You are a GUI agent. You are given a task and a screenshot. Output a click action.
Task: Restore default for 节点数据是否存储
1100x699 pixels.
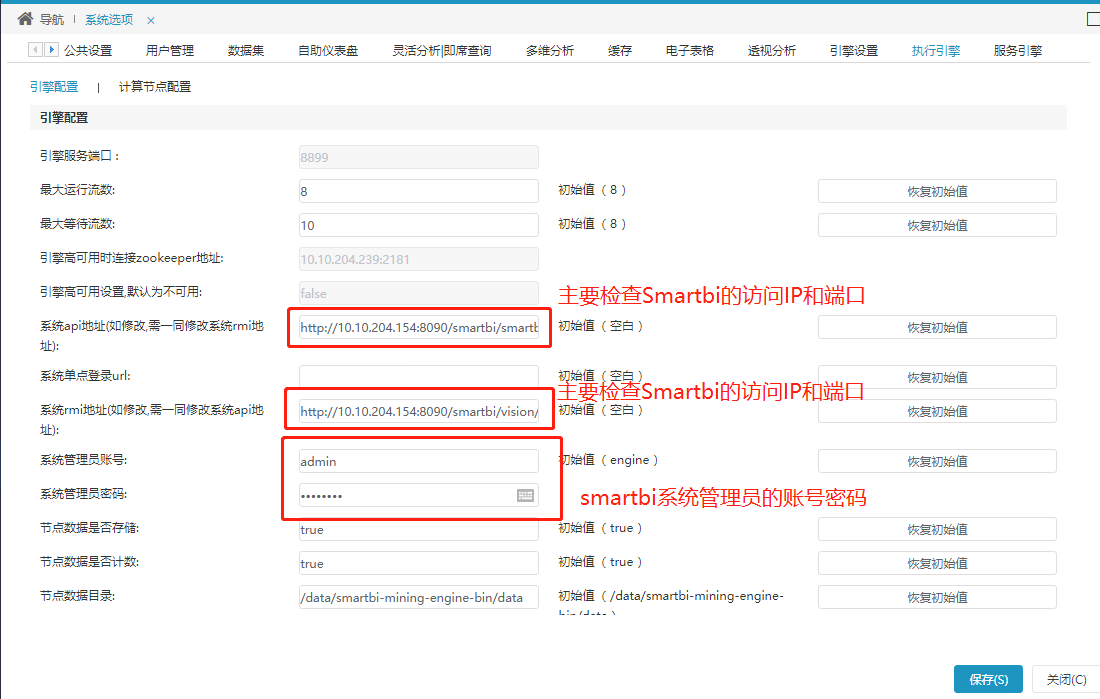tap(937, 529)
